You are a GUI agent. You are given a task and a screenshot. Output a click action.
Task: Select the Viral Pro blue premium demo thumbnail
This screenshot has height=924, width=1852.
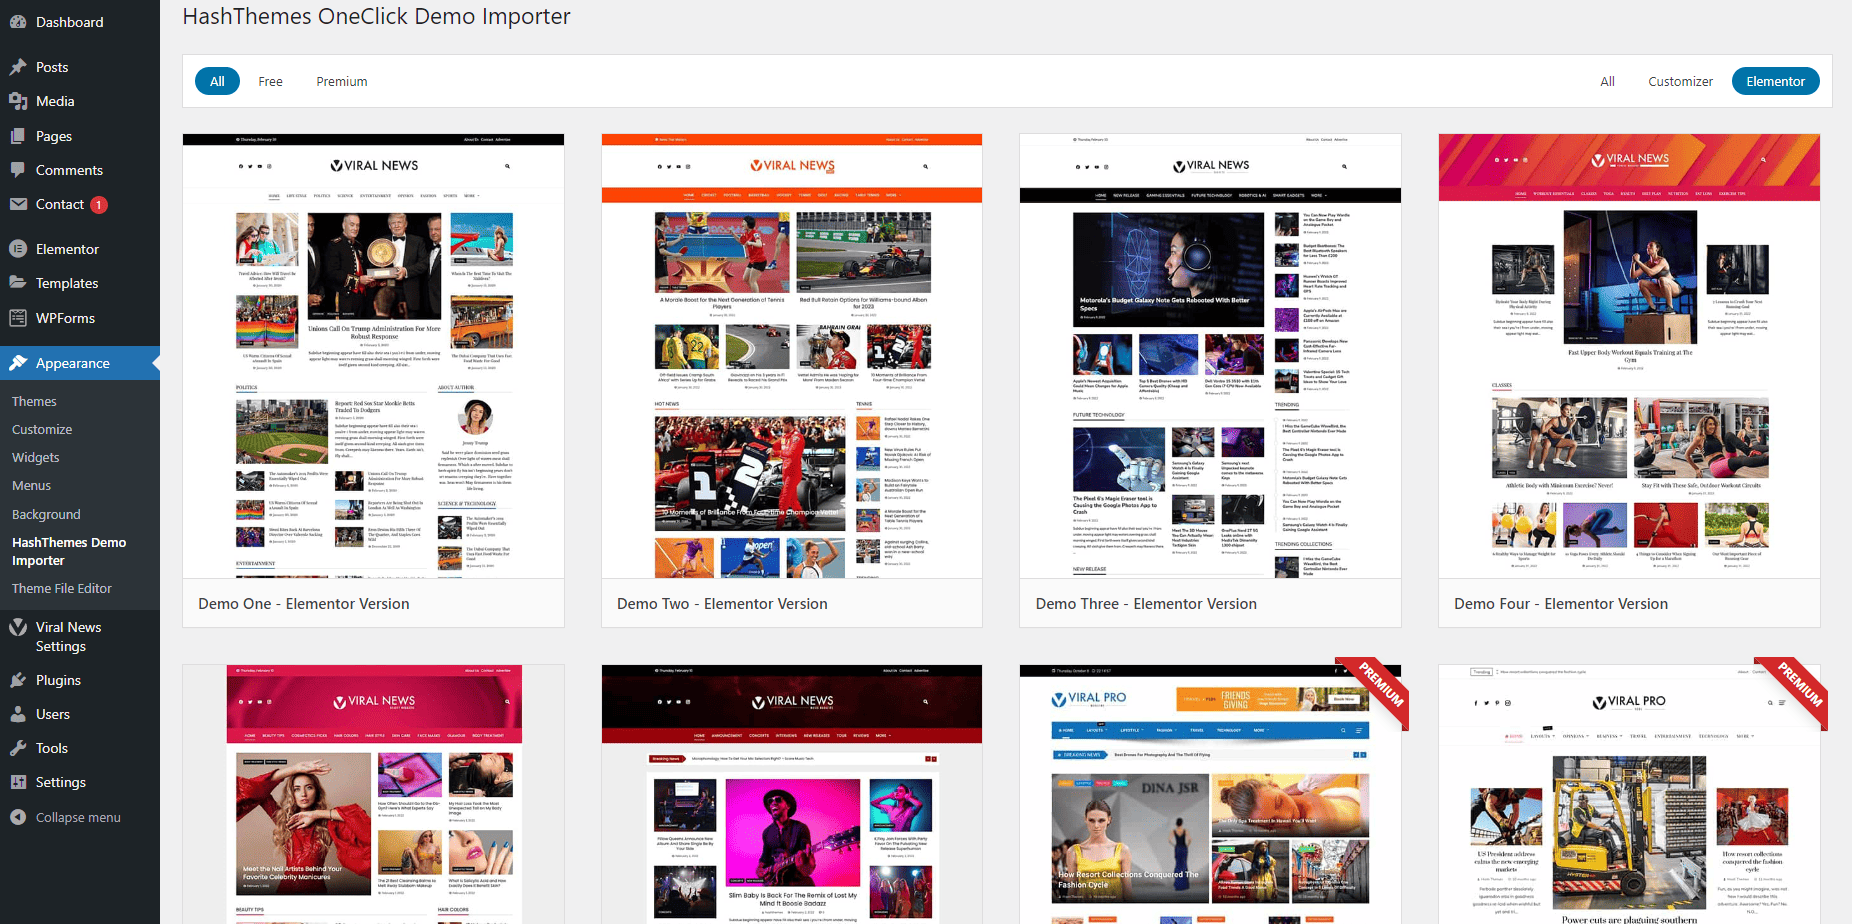click(1210, 794)
